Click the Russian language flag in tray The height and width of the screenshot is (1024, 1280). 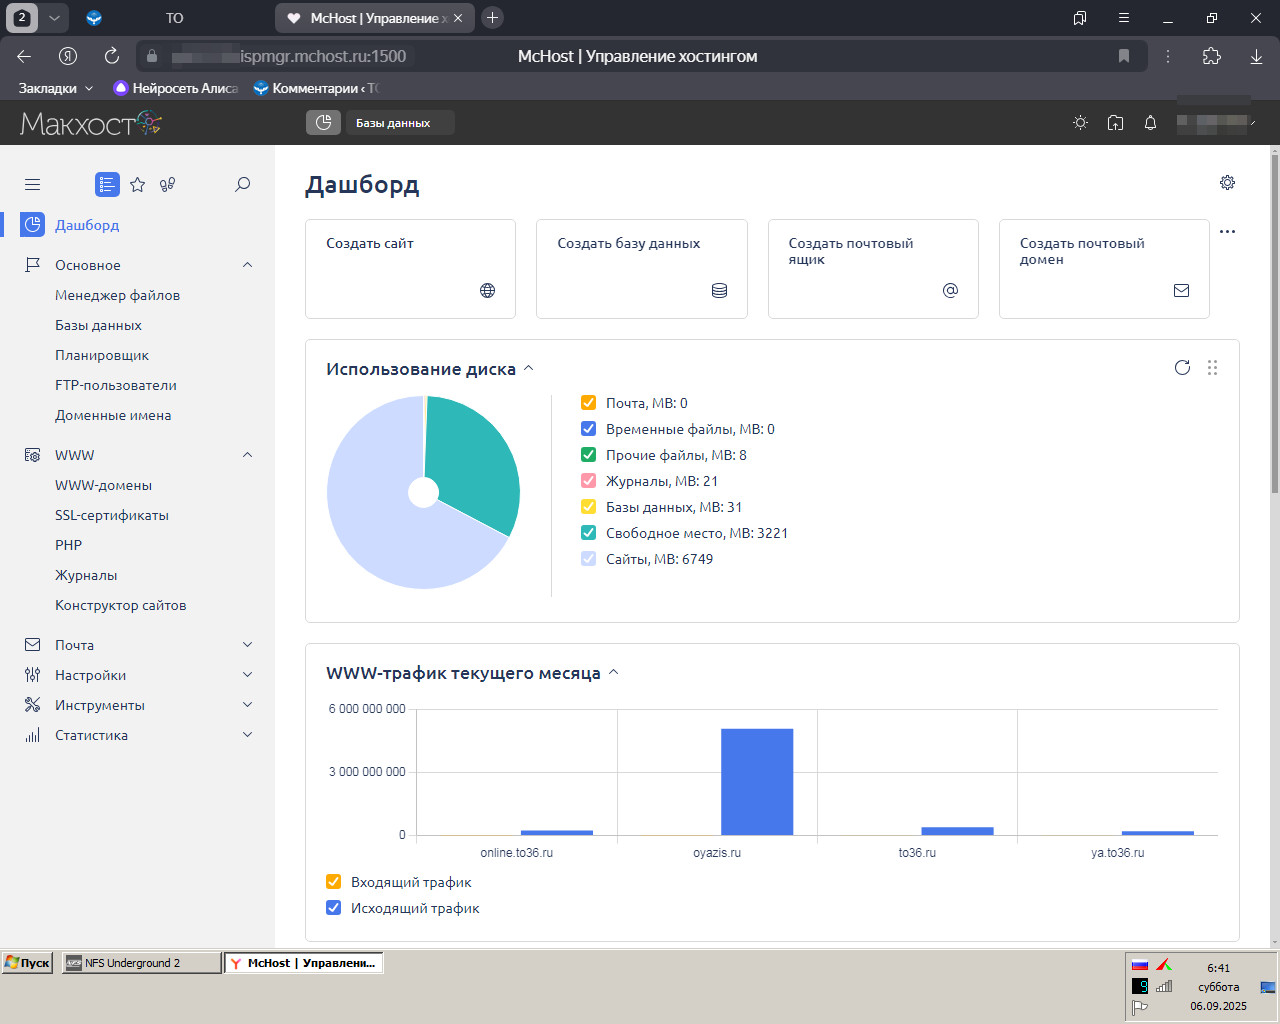(x=1139, y=965)
